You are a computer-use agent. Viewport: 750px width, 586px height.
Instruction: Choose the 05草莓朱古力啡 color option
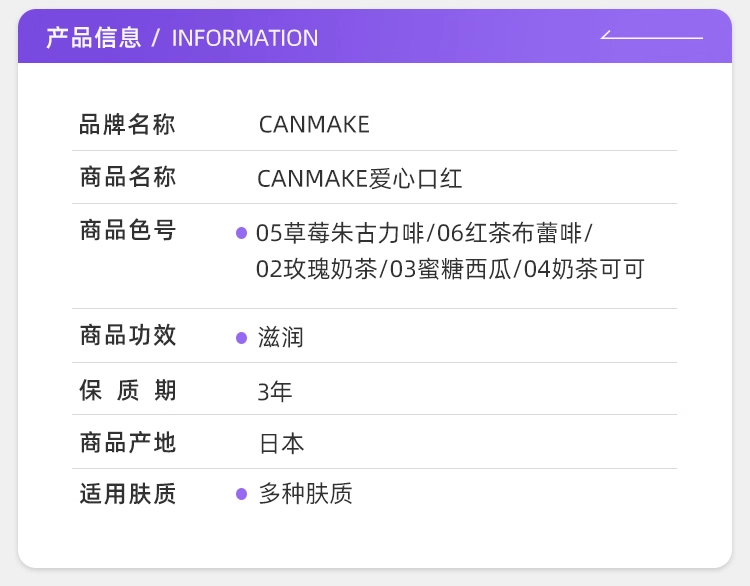pos(340,233)
